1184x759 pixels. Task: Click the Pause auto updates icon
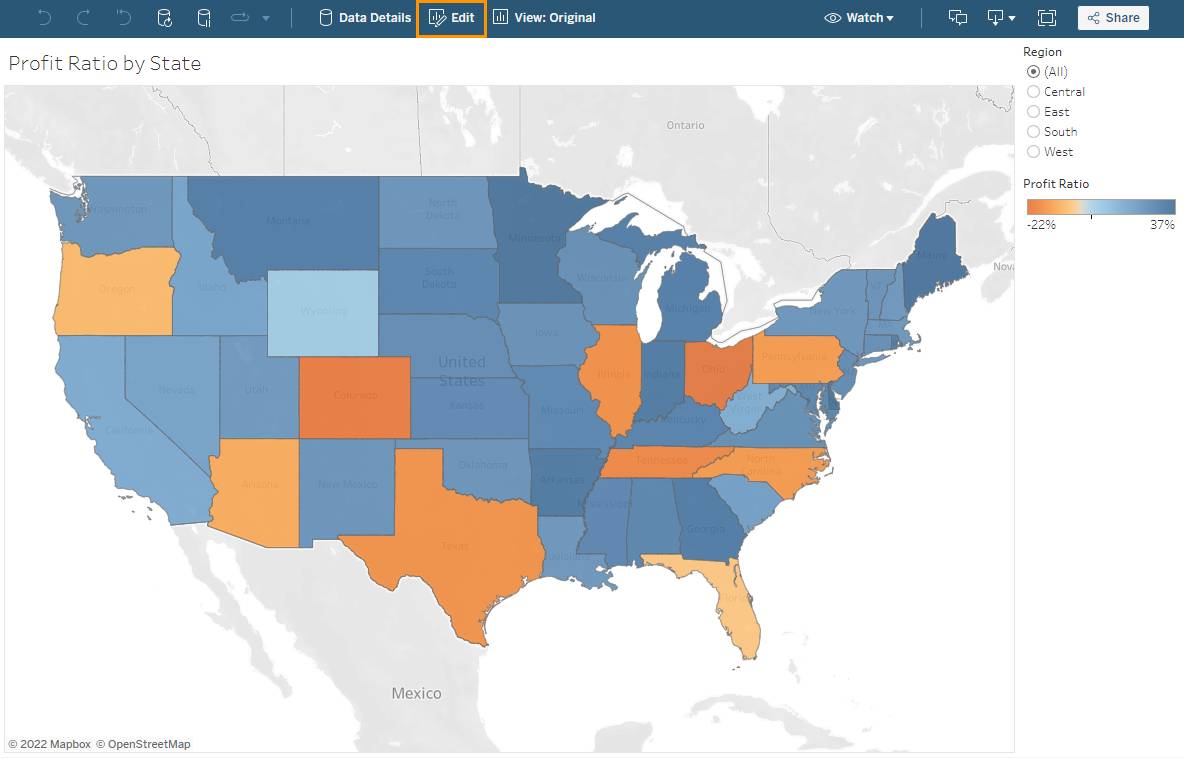[204, 17]
